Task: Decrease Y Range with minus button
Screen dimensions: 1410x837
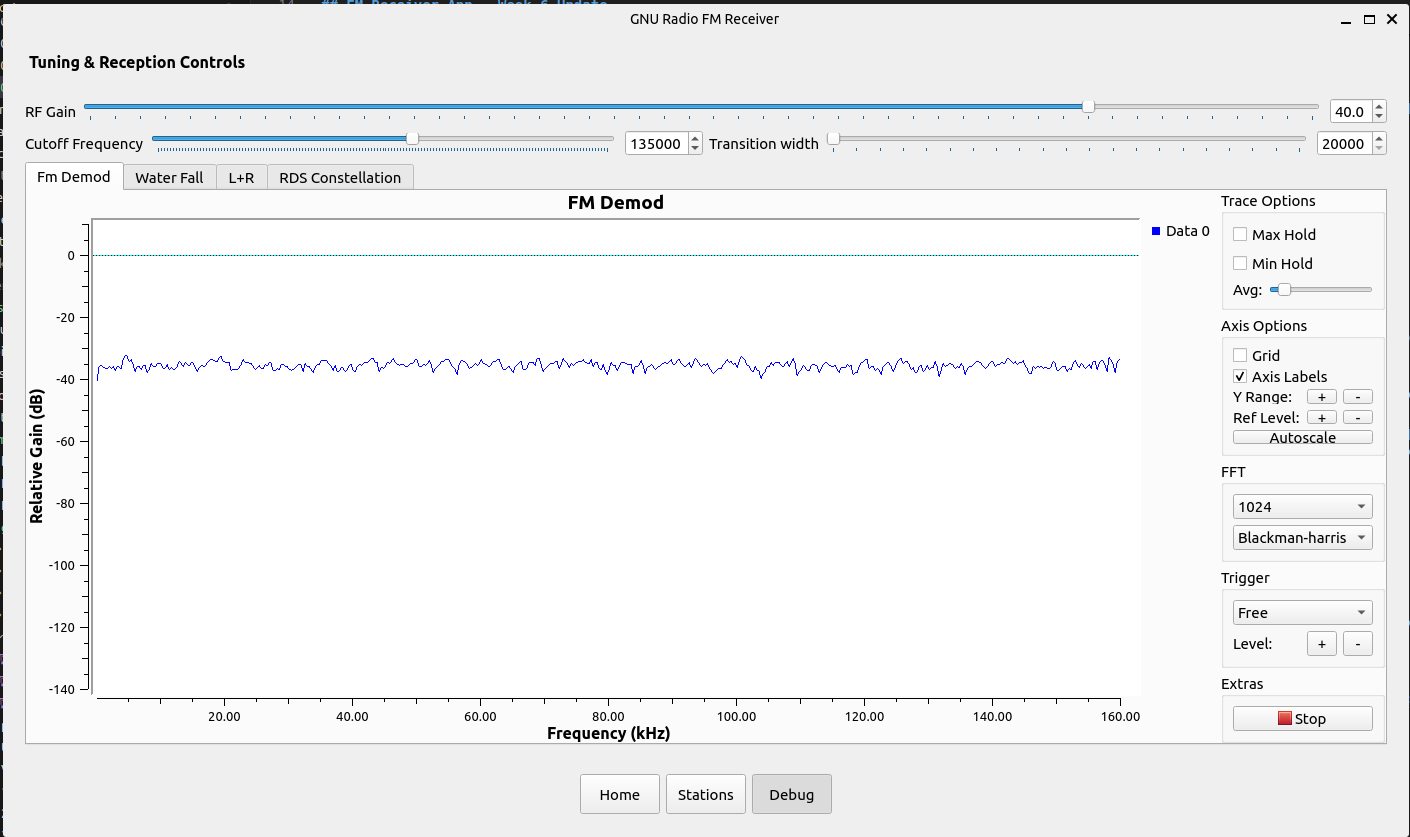Action: 1358,397
